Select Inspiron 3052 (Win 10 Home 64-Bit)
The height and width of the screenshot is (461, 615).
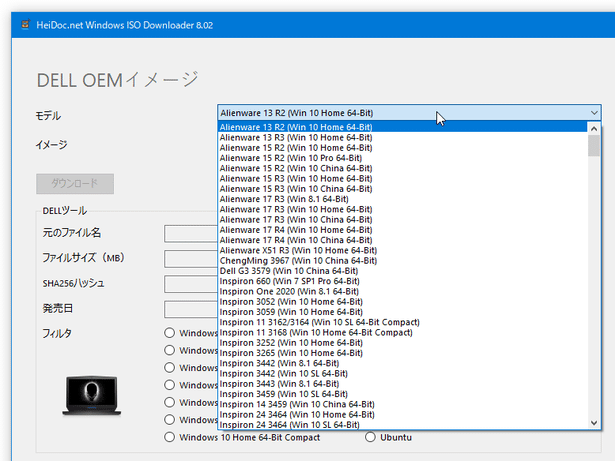(x=402, y=301)
